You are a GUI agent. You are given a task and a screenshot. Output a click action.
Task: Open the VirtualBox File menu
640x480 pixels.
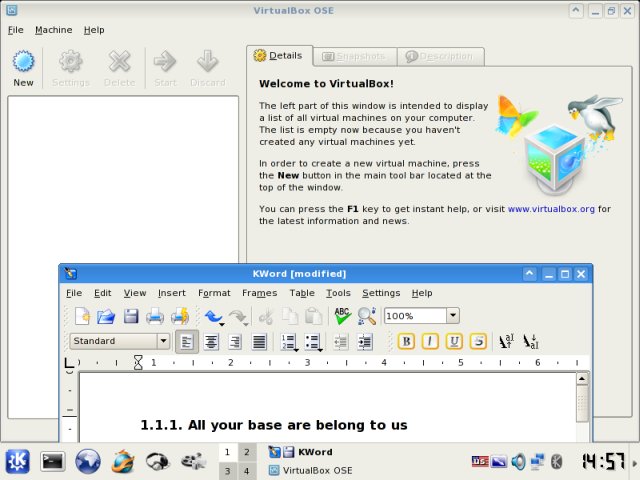click(x=16, y=30)
